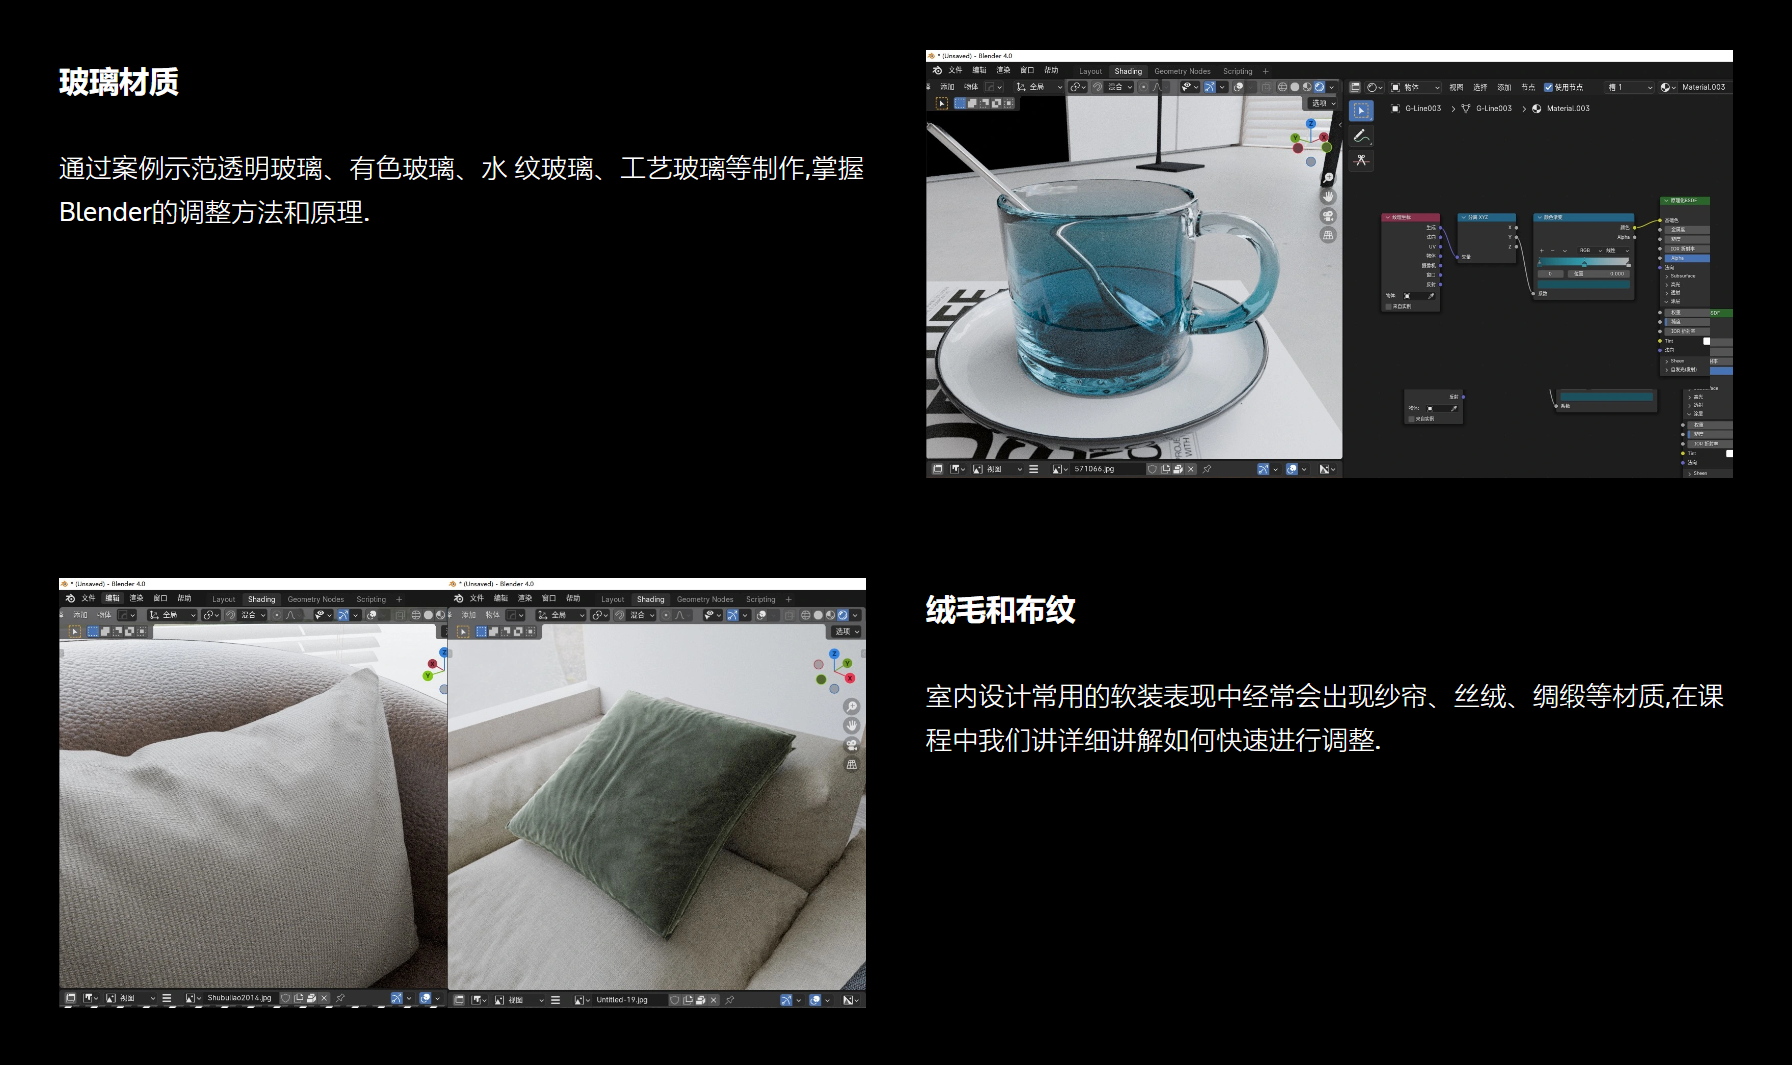Click Material.003 in the node editor breadcrumb
Screen dimensions: 1792x1065
(x=1567, y=108)
